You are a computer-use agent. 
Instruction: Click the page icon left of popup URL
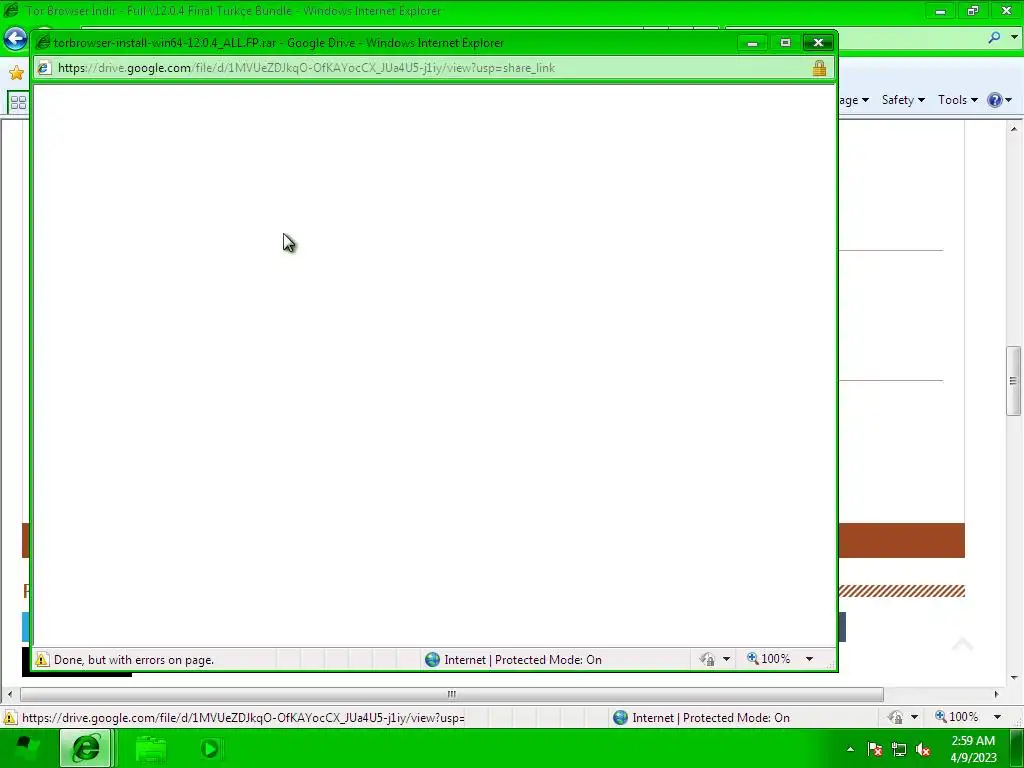[44, 68]
